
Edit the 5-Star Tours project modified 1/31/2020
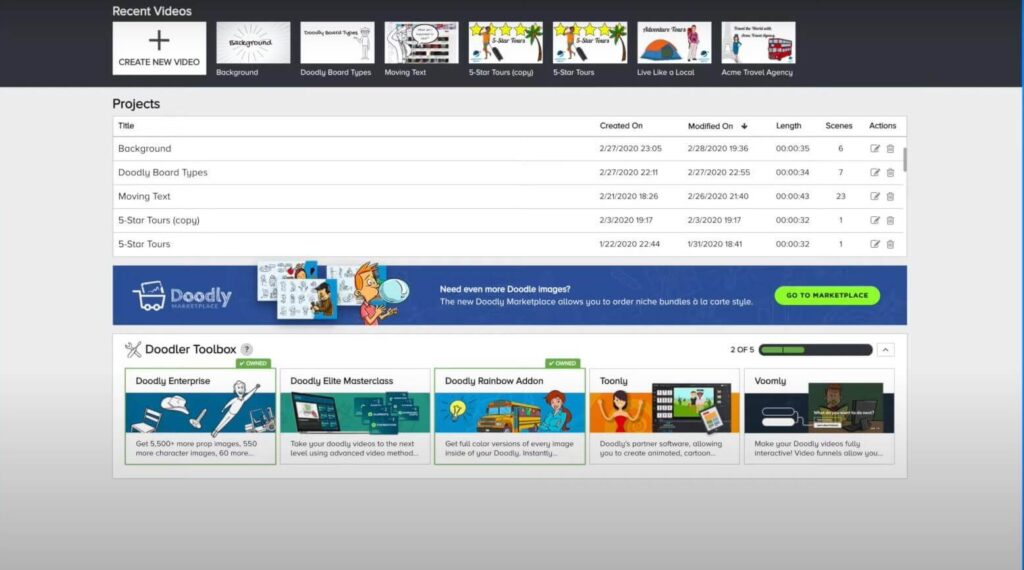coord(874,244)
